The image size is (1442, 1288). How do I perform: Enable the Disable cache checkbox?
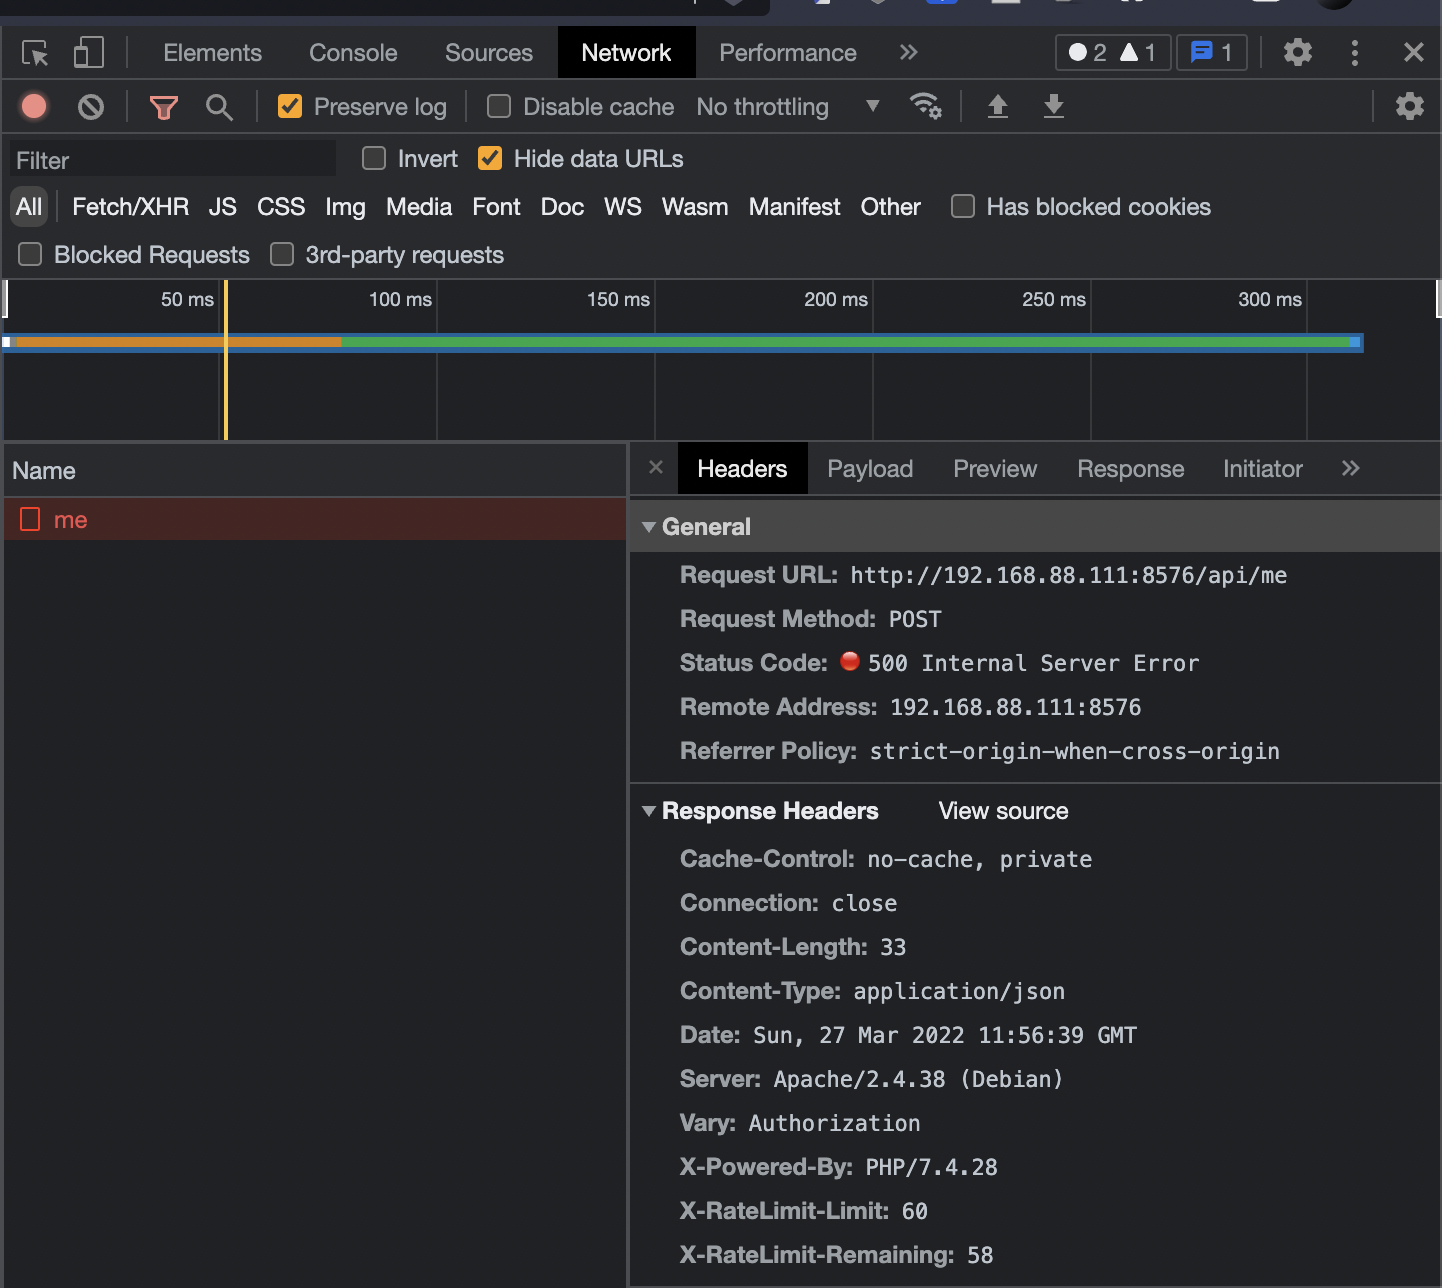pyautogui.click(x=498, y=106)
